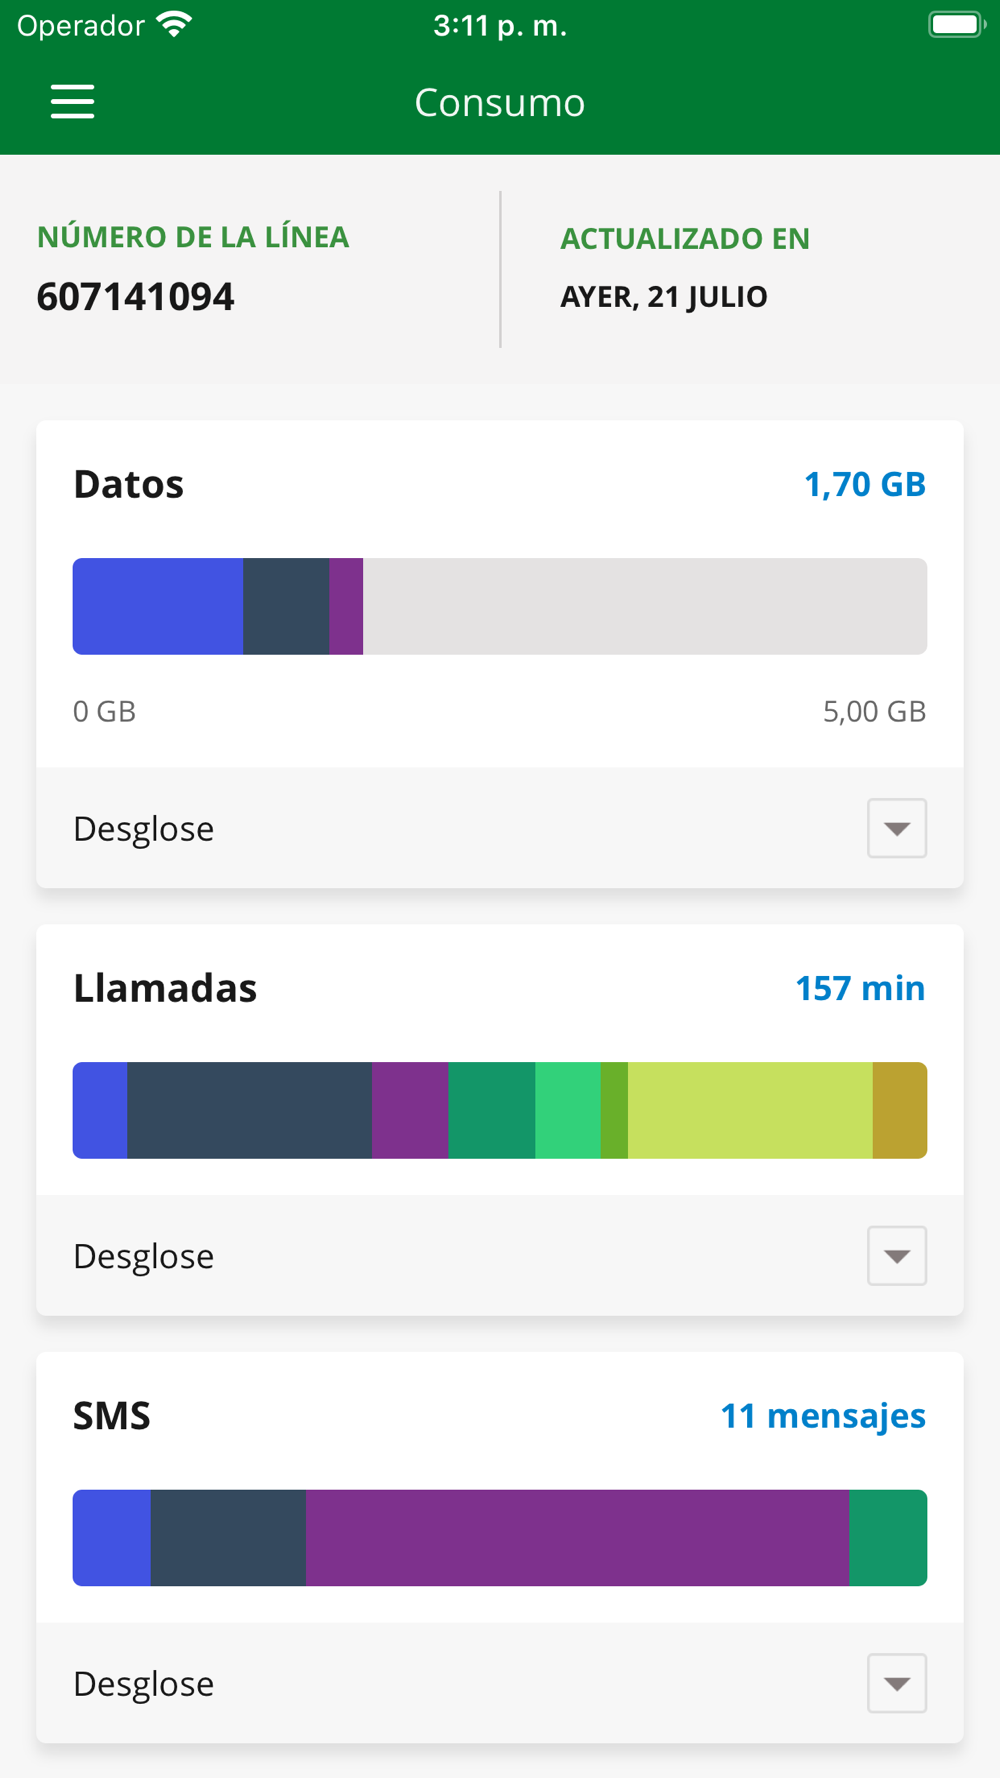Tap the blue segment of Datos bar

pos(158,606)
